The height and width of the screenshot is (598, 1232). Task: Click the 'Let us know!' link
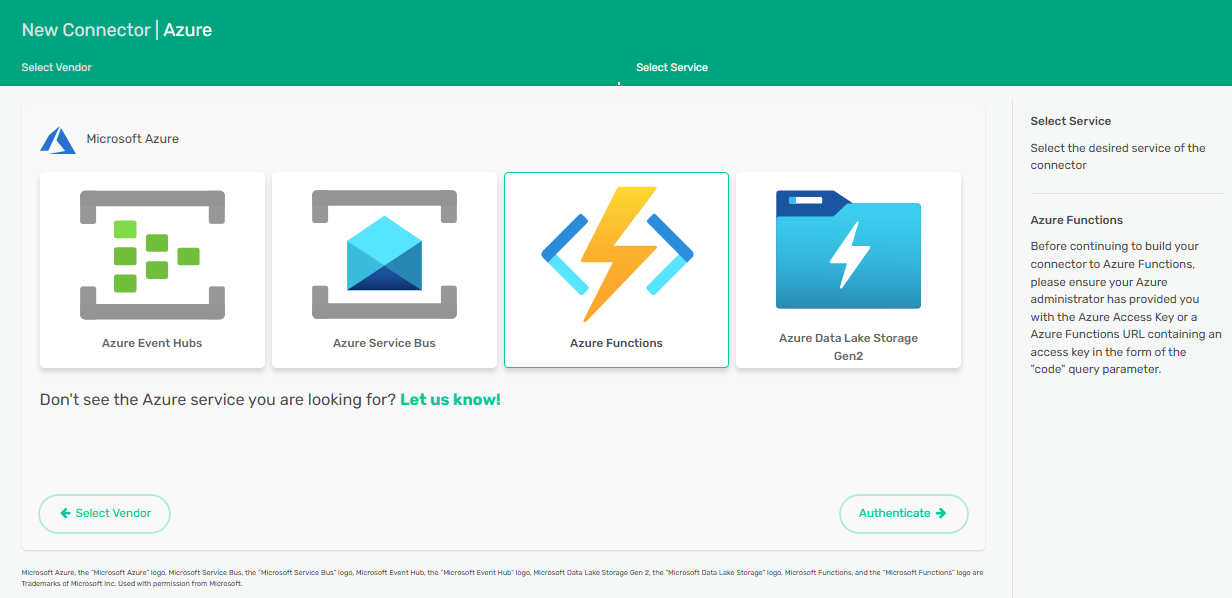pyautogui.click(x=450, y=400)
